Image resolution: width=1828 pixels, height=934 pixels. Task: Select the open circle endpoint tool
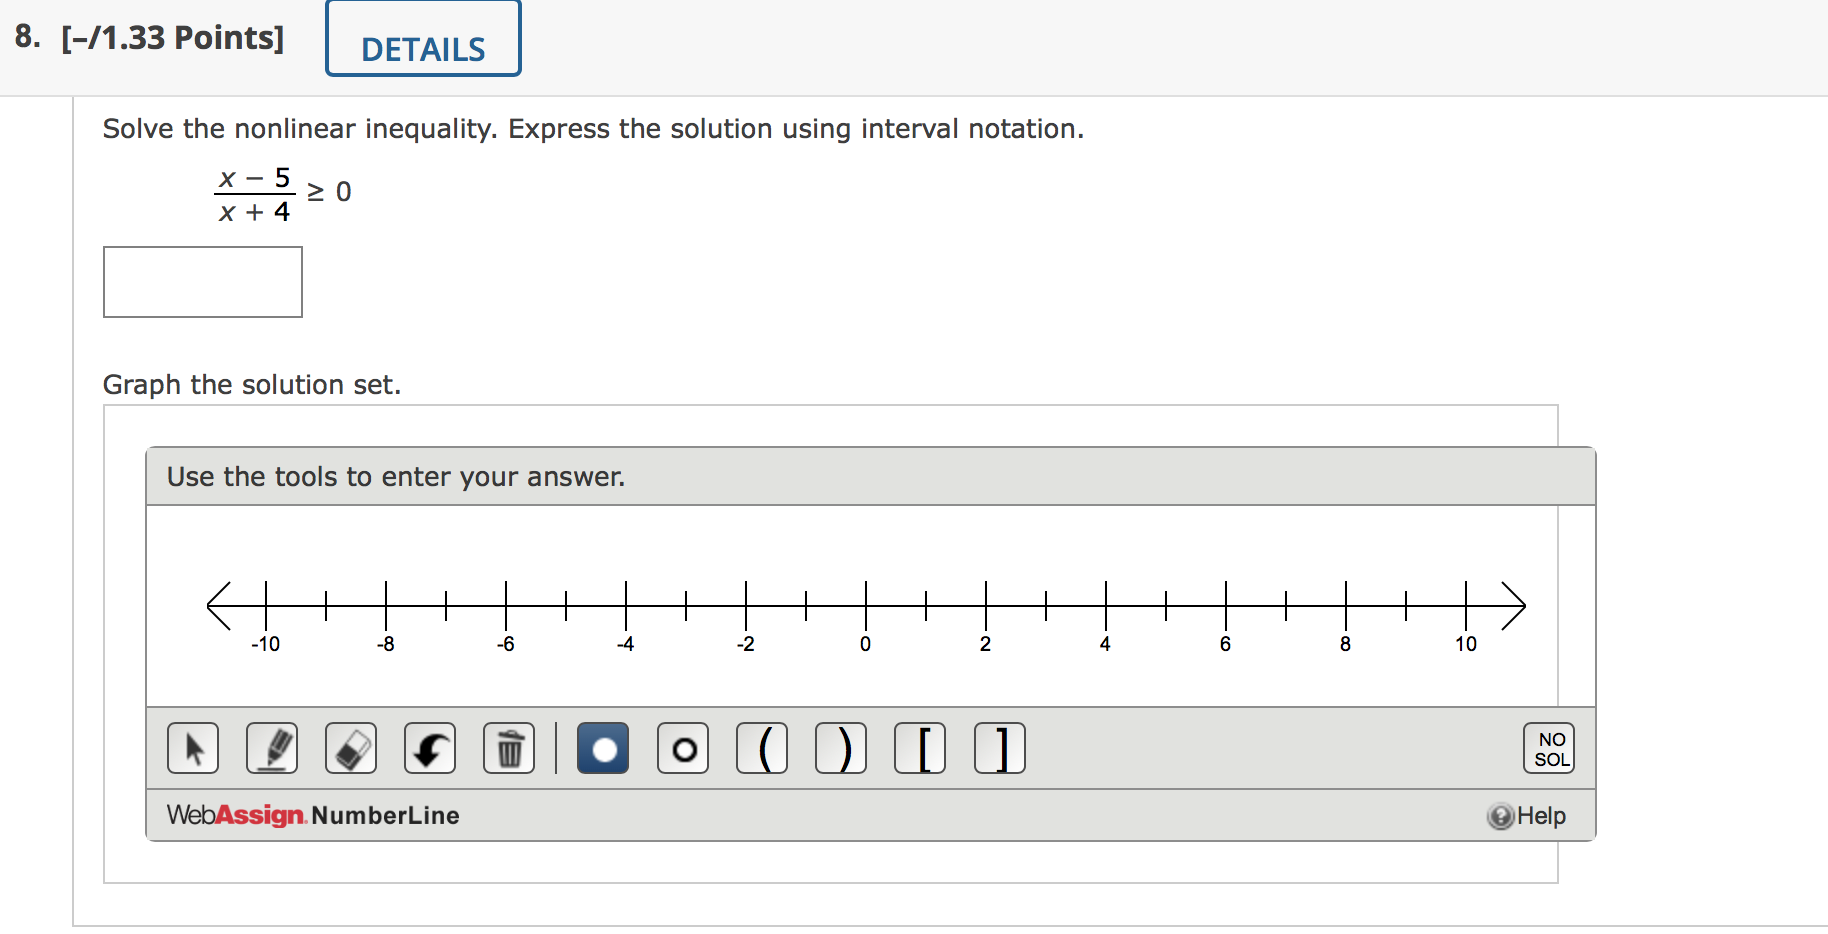[x=683, y=748]
